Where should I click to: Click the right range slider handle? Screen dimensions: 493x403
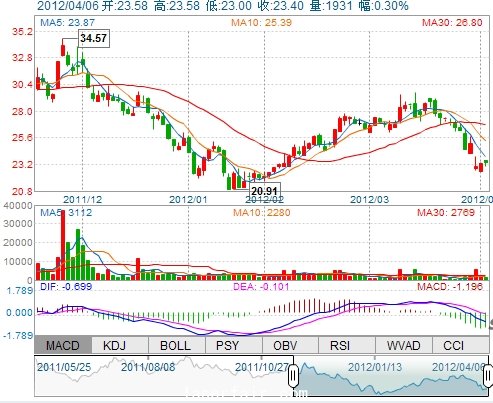488,376
